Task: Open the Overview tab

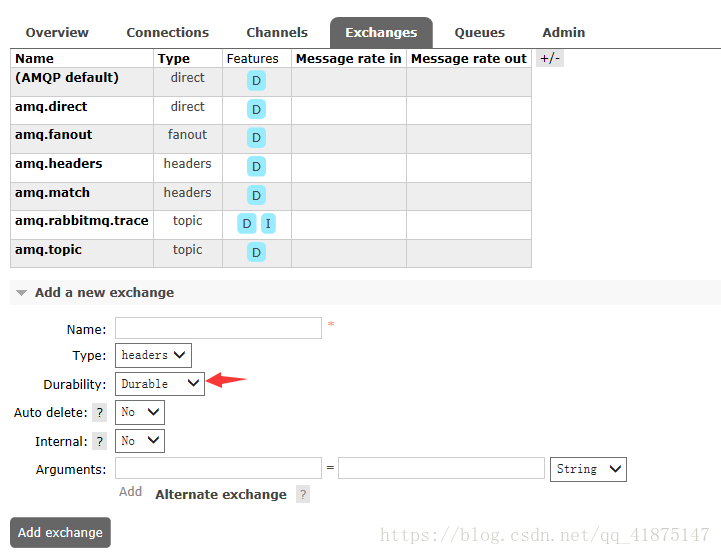Action: (57, 33)
